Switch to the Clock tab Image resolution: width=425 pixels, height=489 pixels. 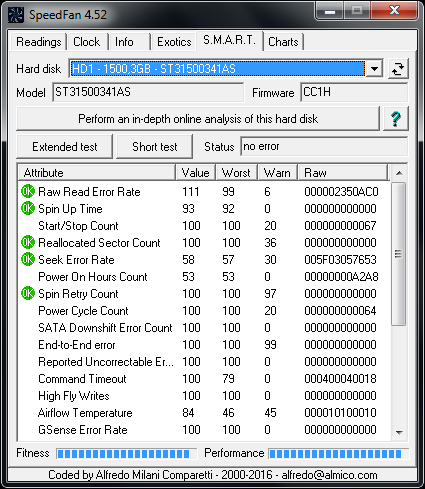click(87, 42)
